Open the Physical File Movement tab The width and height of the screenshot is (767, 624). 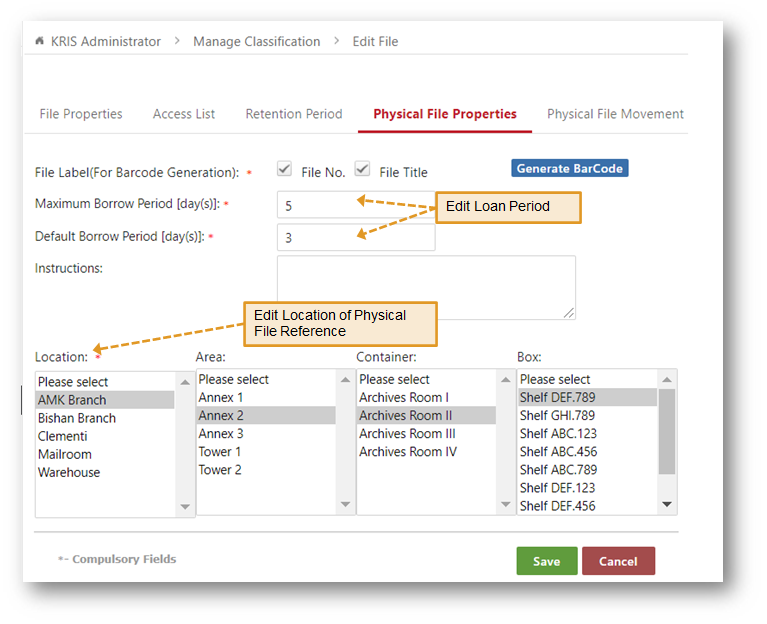(615, 114)
